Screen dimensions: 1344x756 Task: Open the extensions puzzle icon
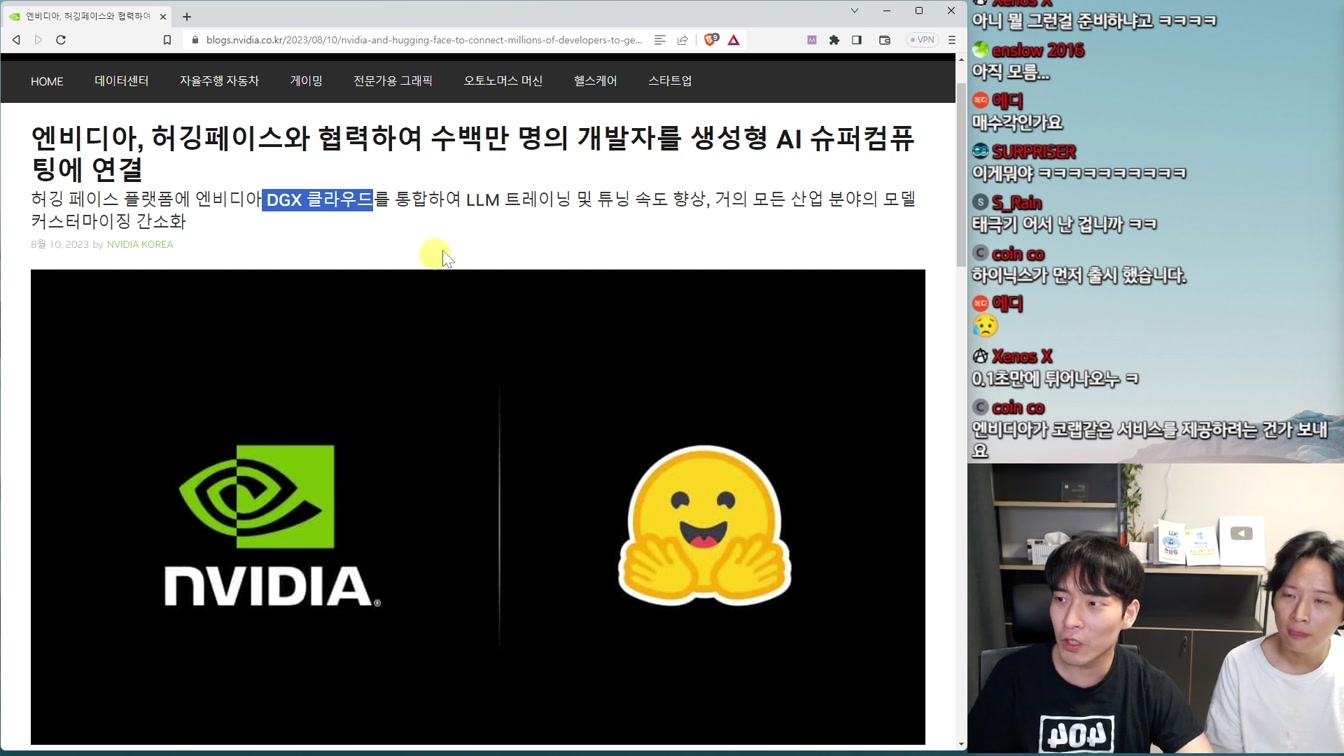(834, 40)
